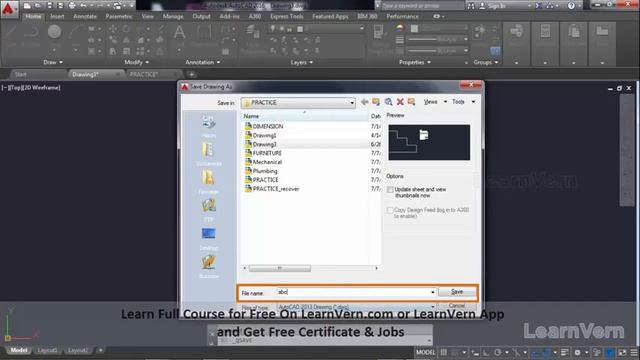Create new folder in Save dialog
The image size is (640, 360).
point(411,102)
